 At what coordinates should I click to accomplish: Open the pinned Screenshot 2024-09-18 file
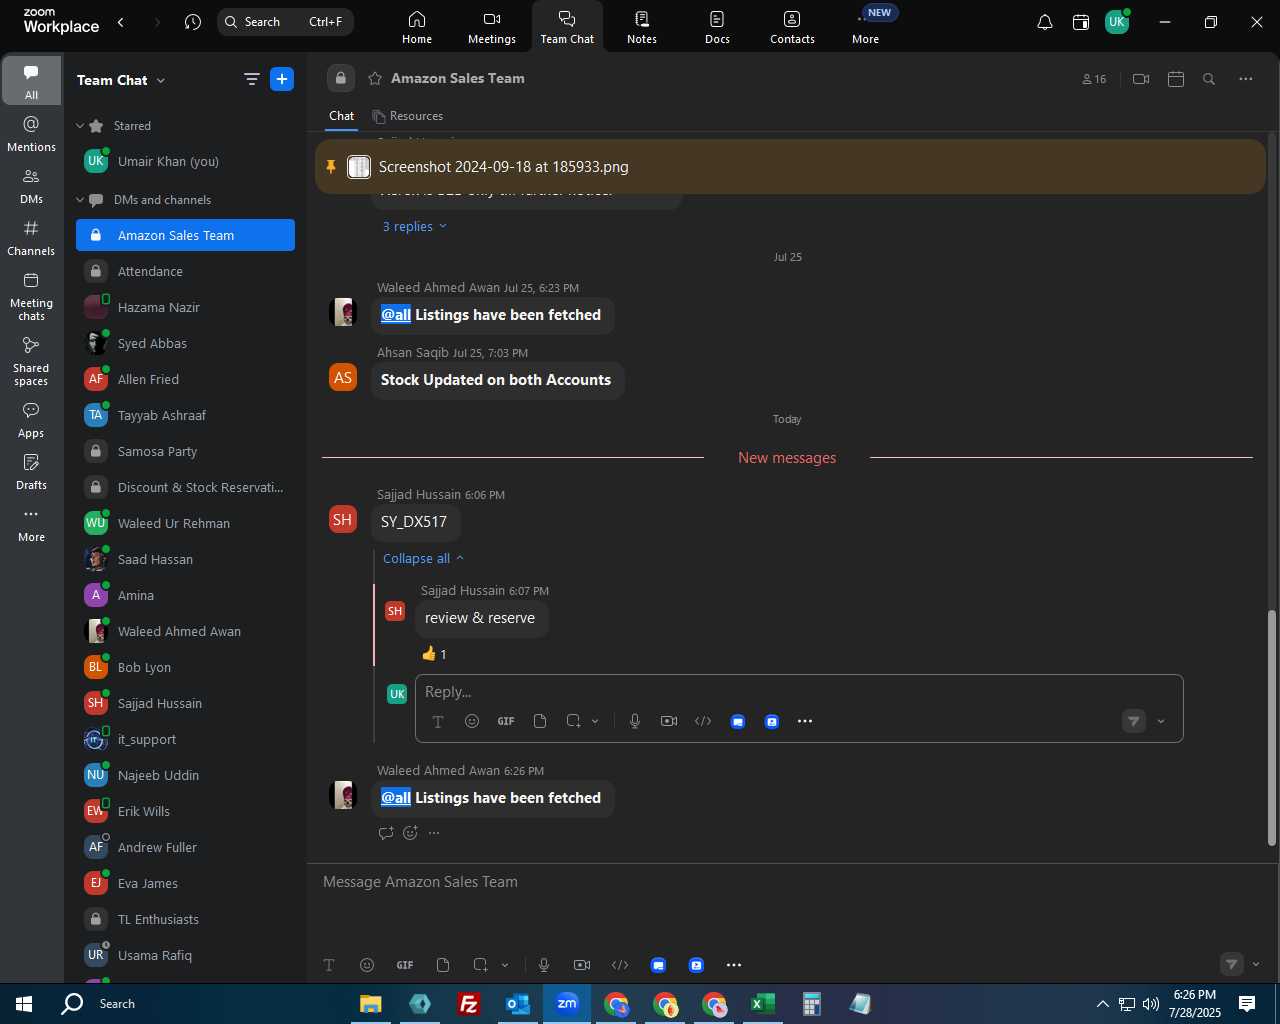click(x=790, y=167)
